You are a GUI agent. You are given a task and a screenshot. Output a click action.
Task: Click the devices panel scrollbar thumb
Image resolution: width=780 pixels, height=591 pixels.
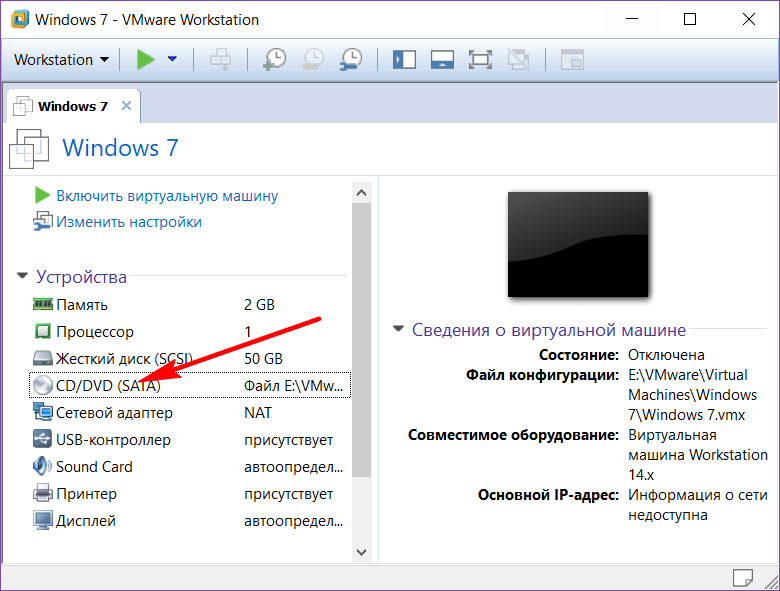coord(362,340)
